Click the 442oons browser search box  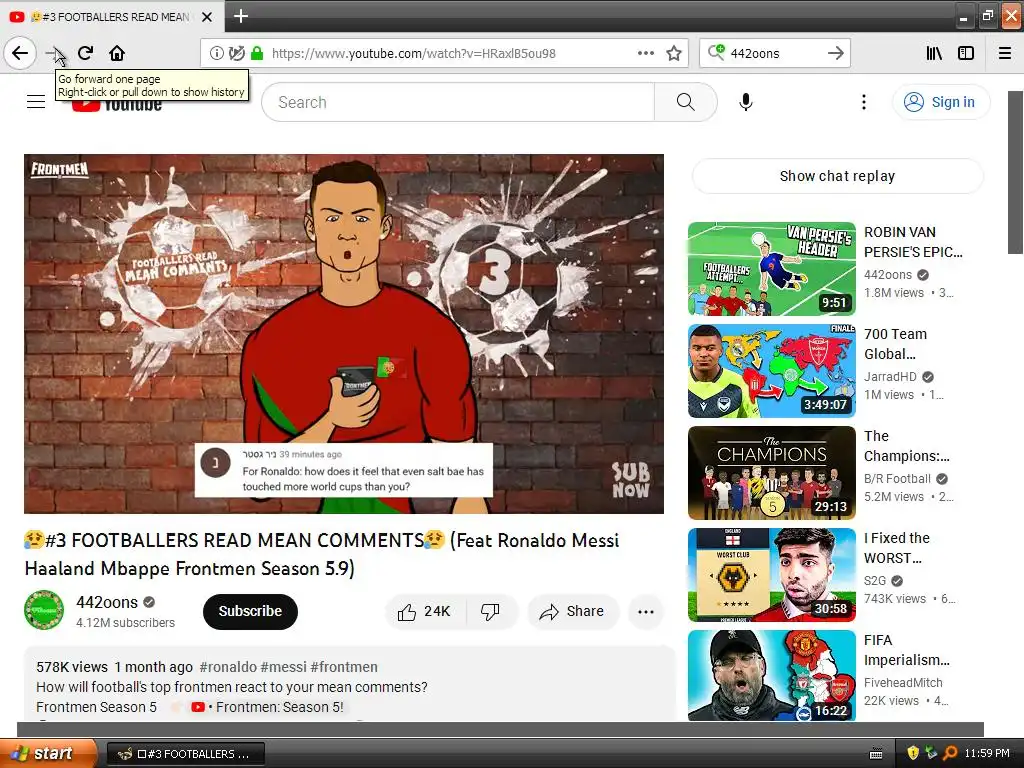(775, 53)
